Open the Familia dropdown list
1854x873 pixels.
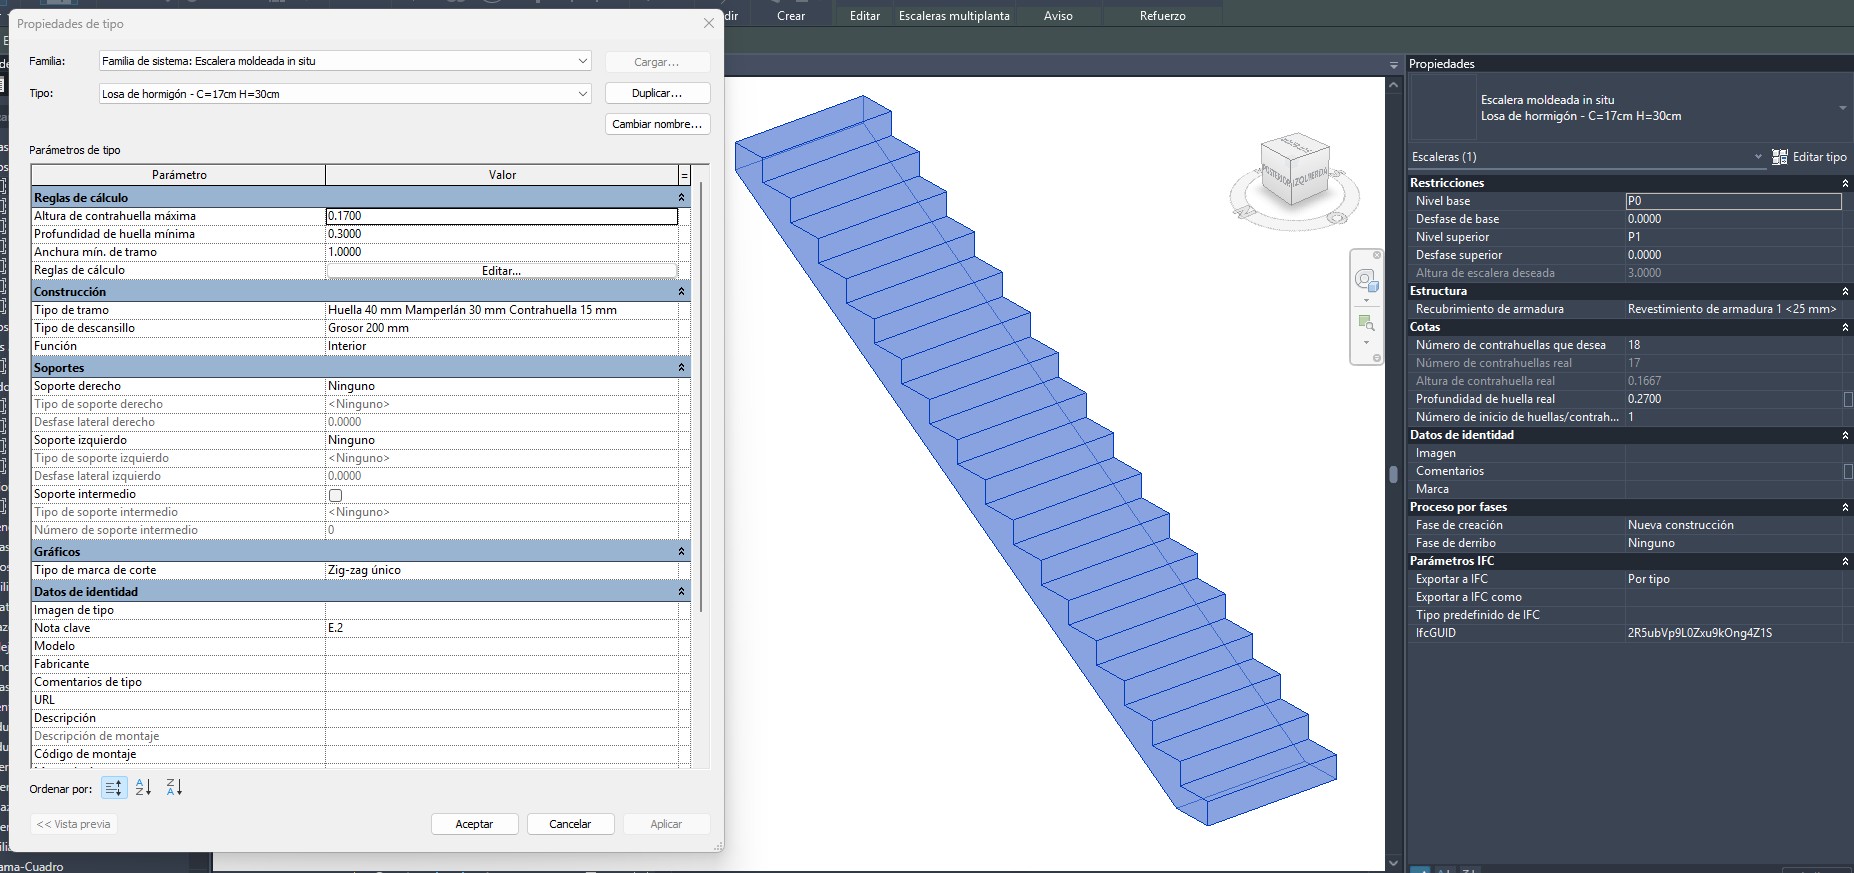tap(582, 61)
